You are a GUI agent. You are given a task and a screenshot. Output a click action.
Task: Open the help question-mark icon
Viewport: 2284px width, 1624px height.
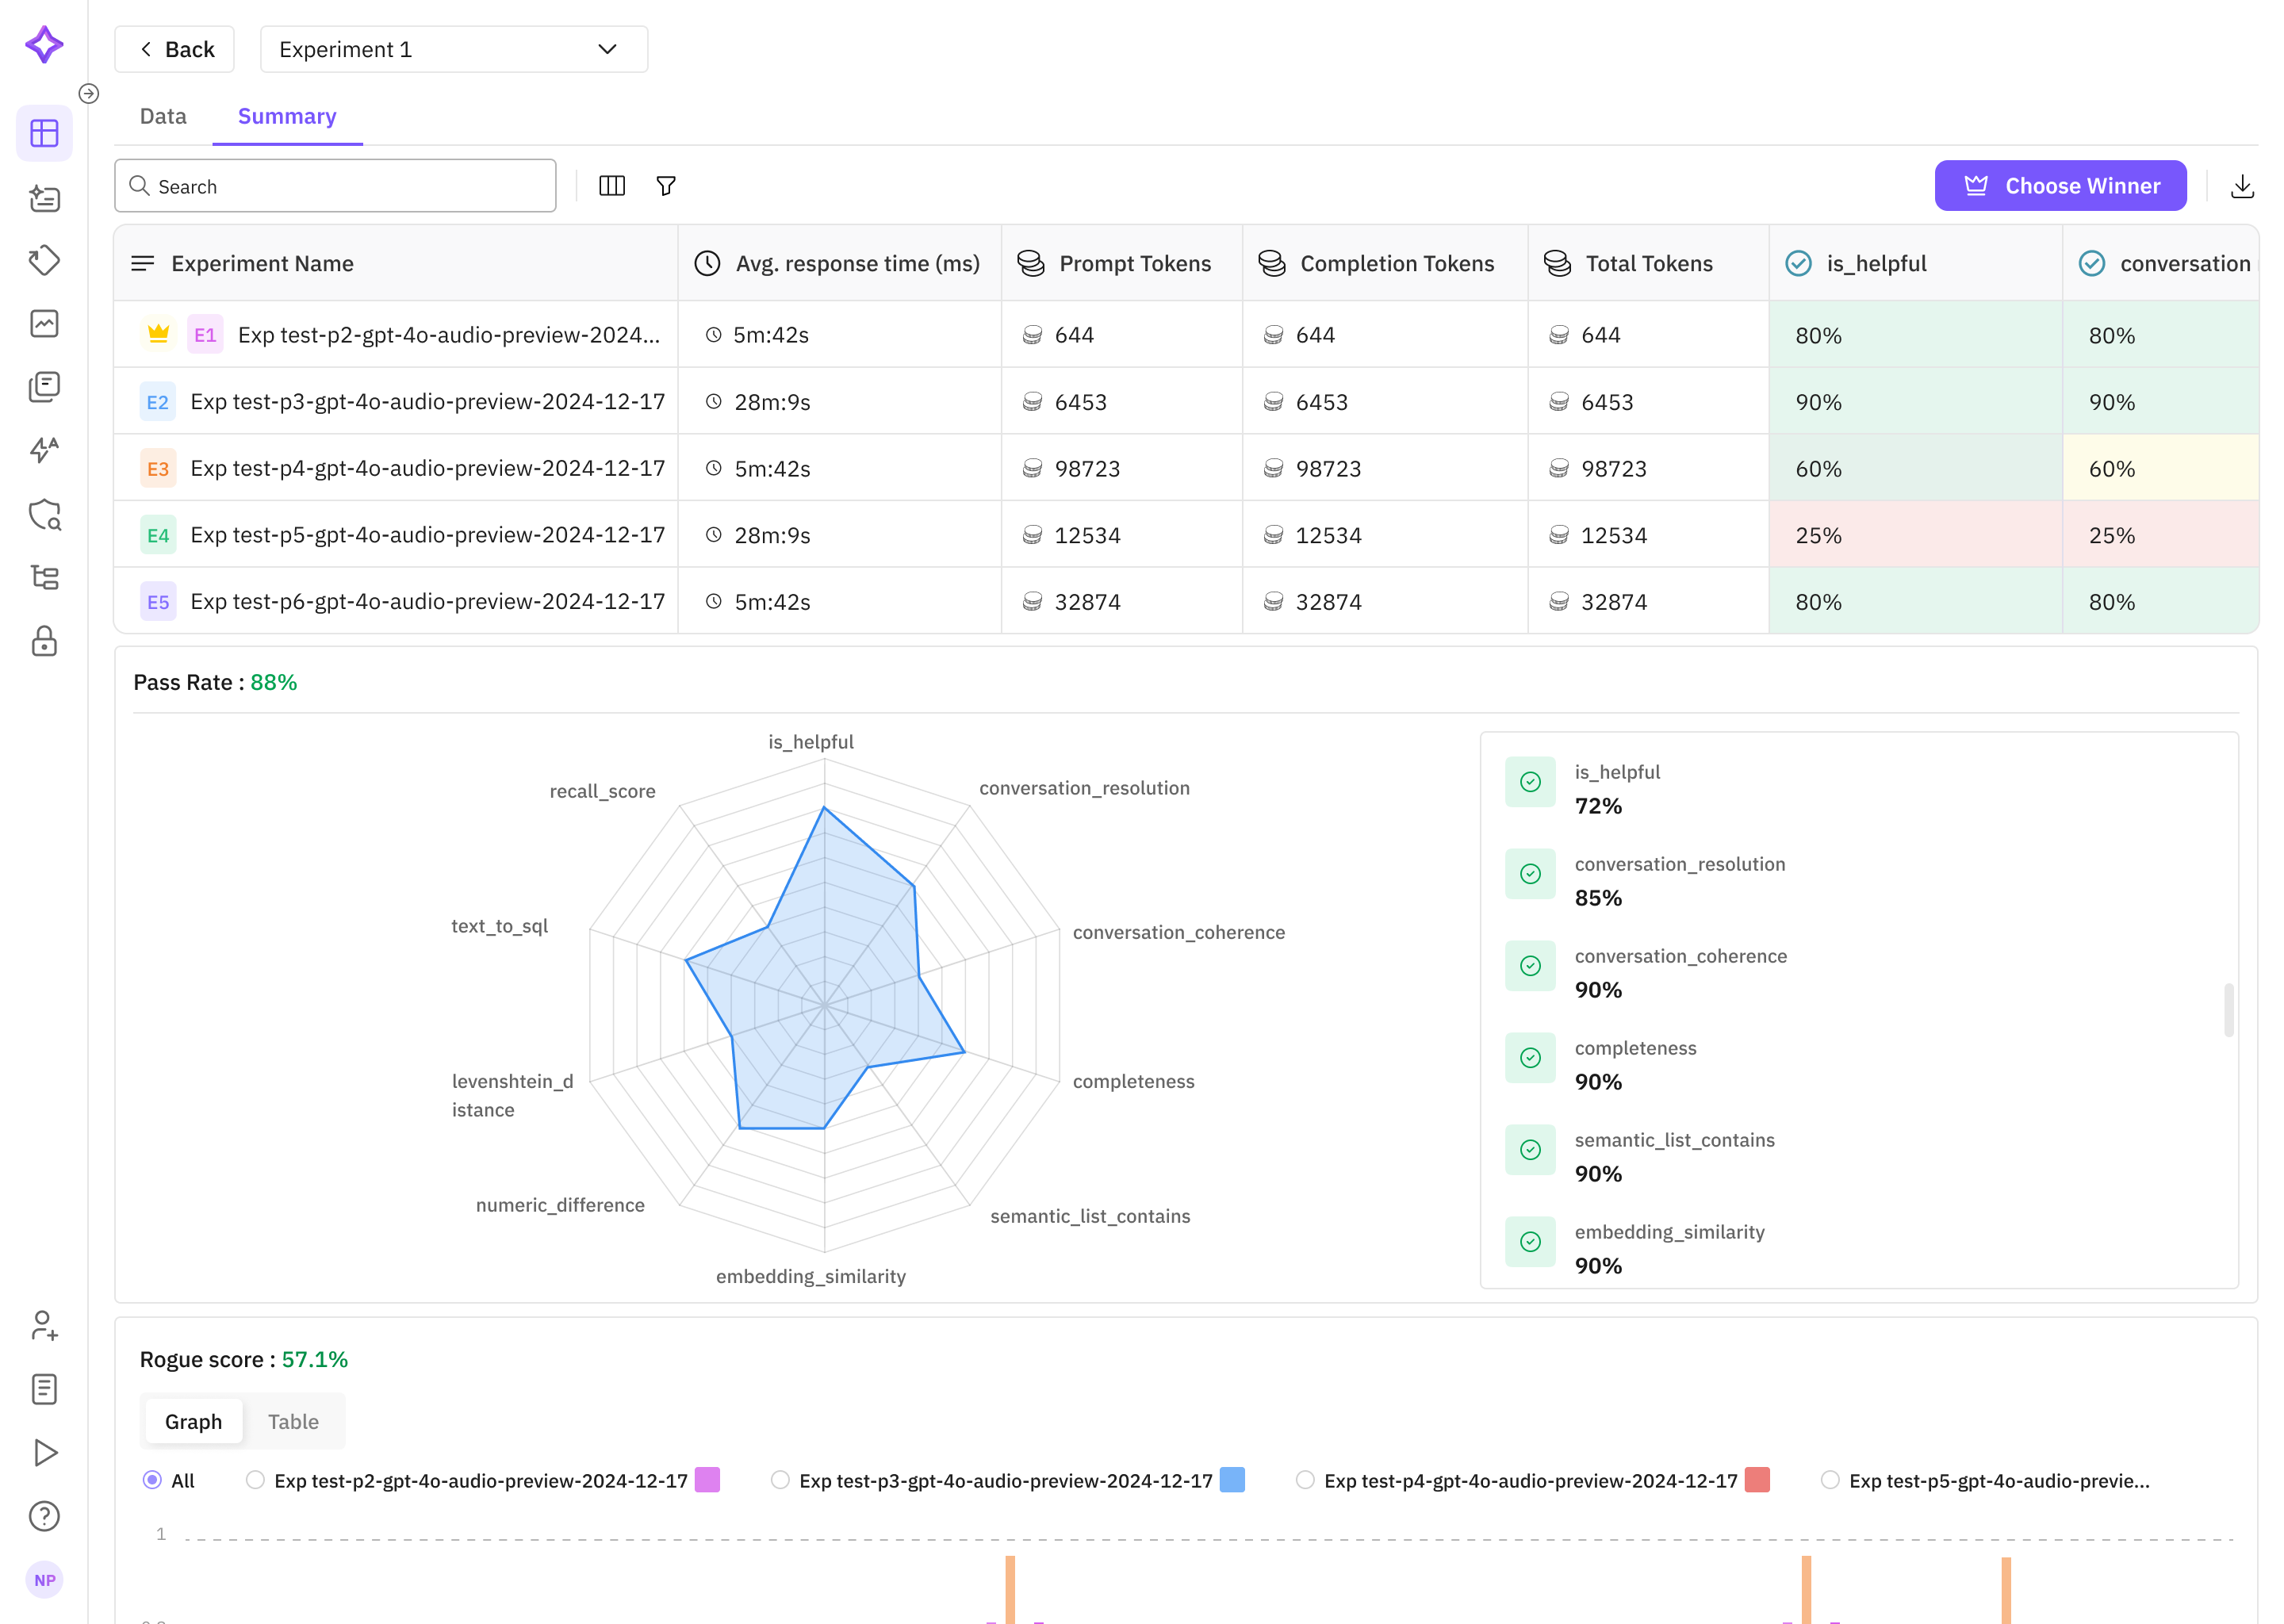click(44, 1516)
